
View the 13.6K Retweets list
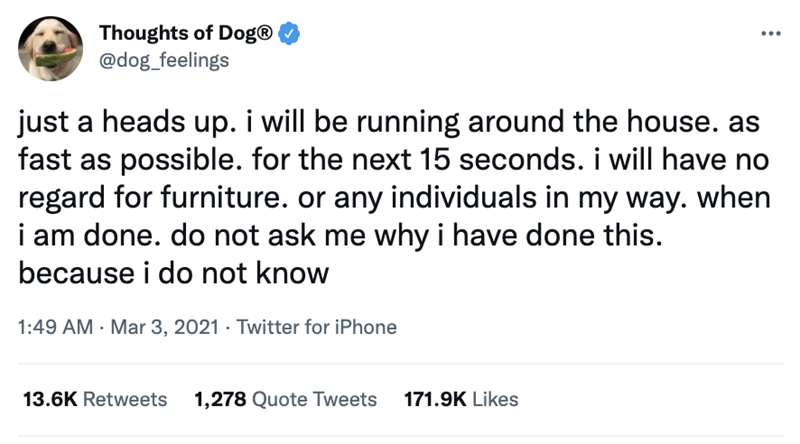coord(94,399)
